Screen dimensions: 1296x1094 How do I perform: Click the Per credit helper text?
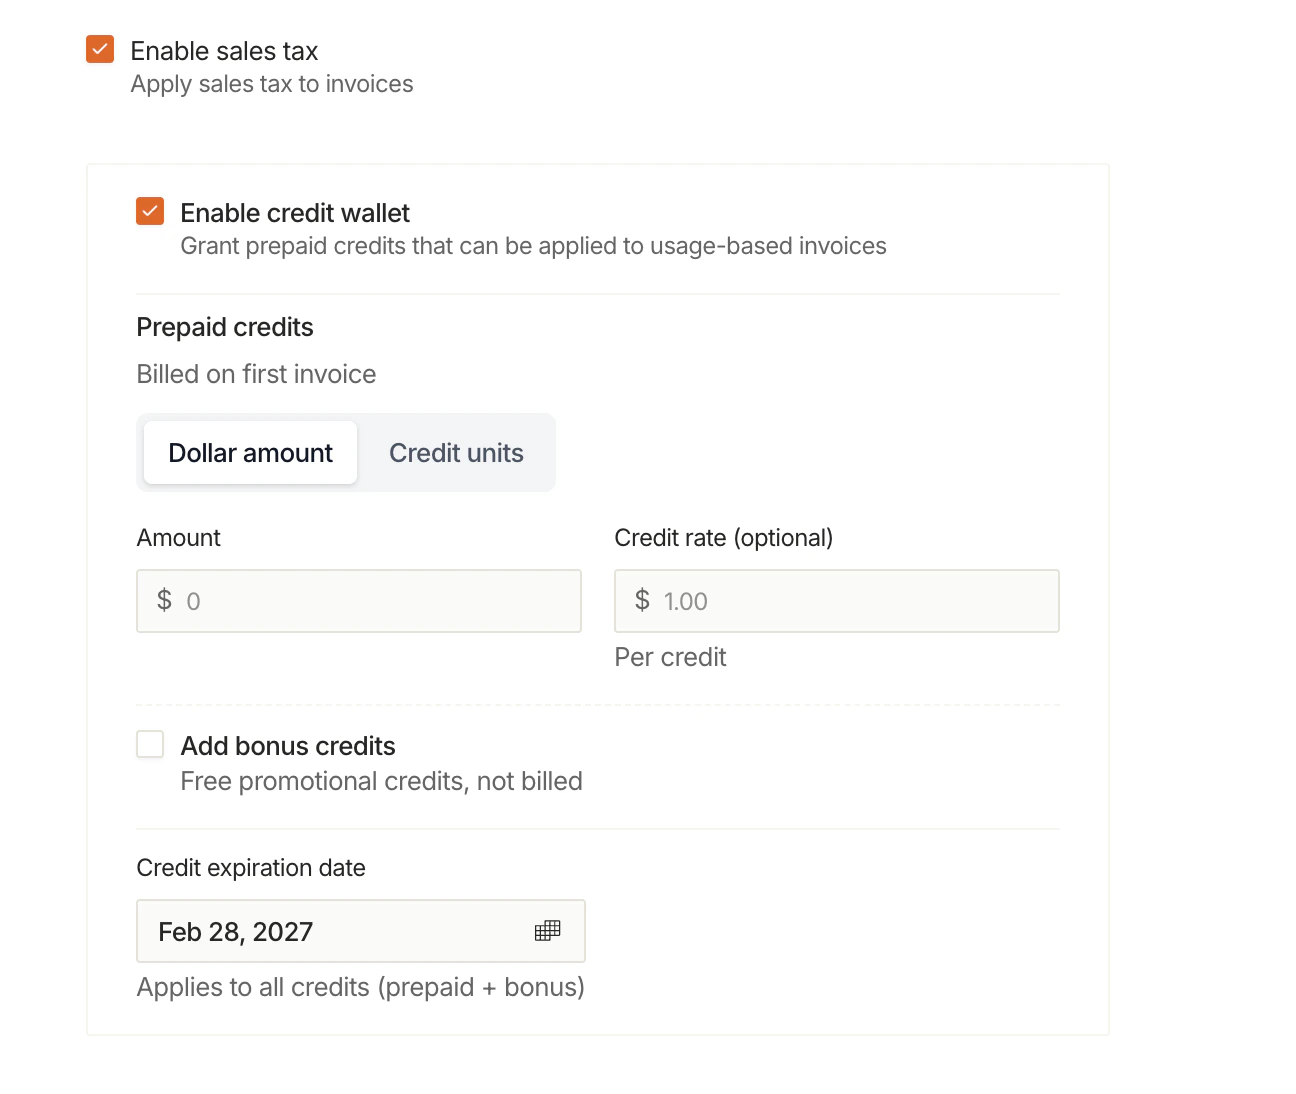click(670, 657)
